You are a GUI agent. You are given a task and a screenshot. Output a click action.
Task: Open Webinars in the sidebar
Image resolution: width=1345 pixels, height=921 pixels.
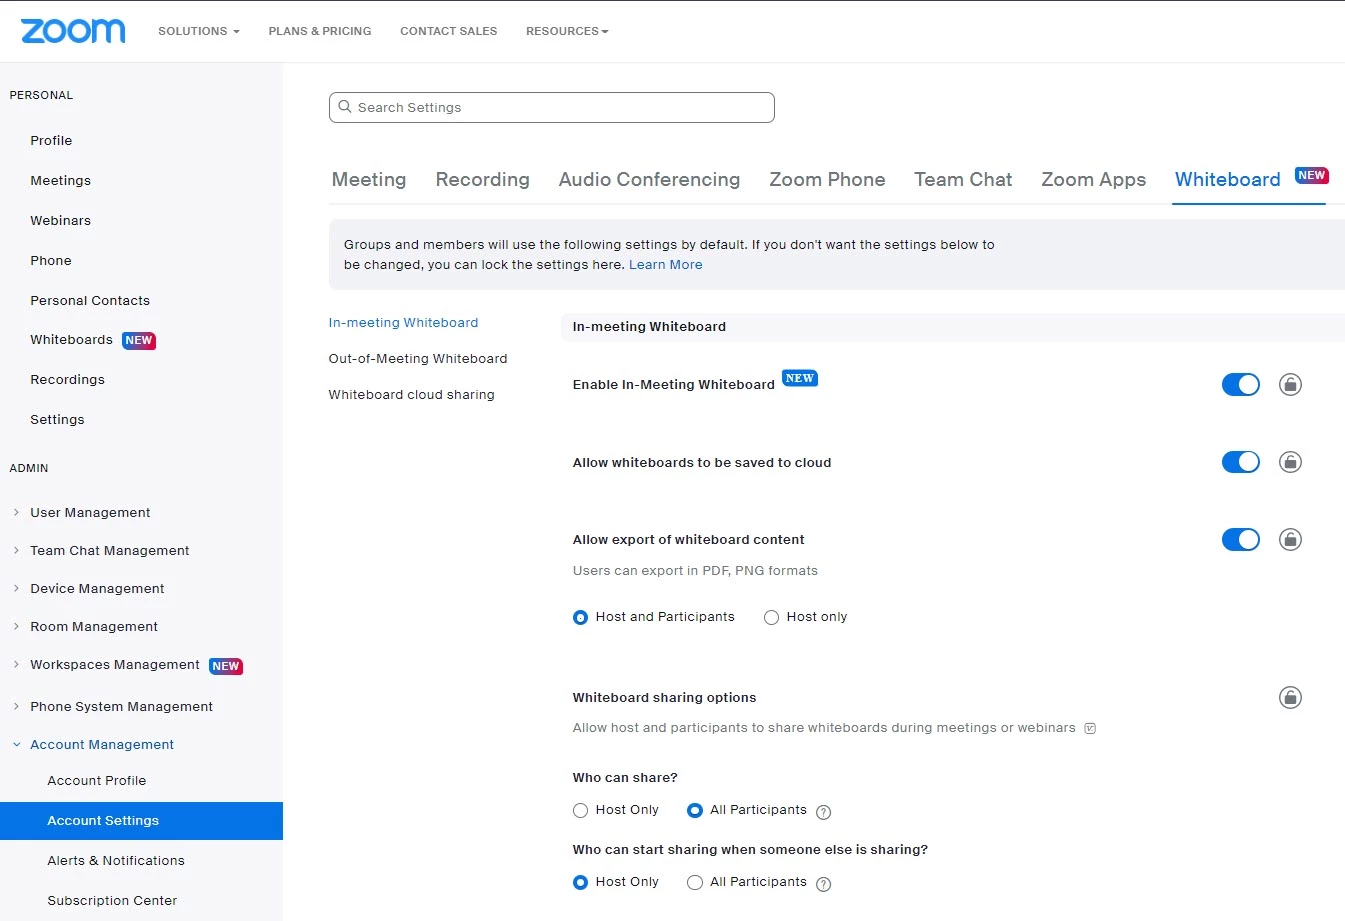coord(60,221)
